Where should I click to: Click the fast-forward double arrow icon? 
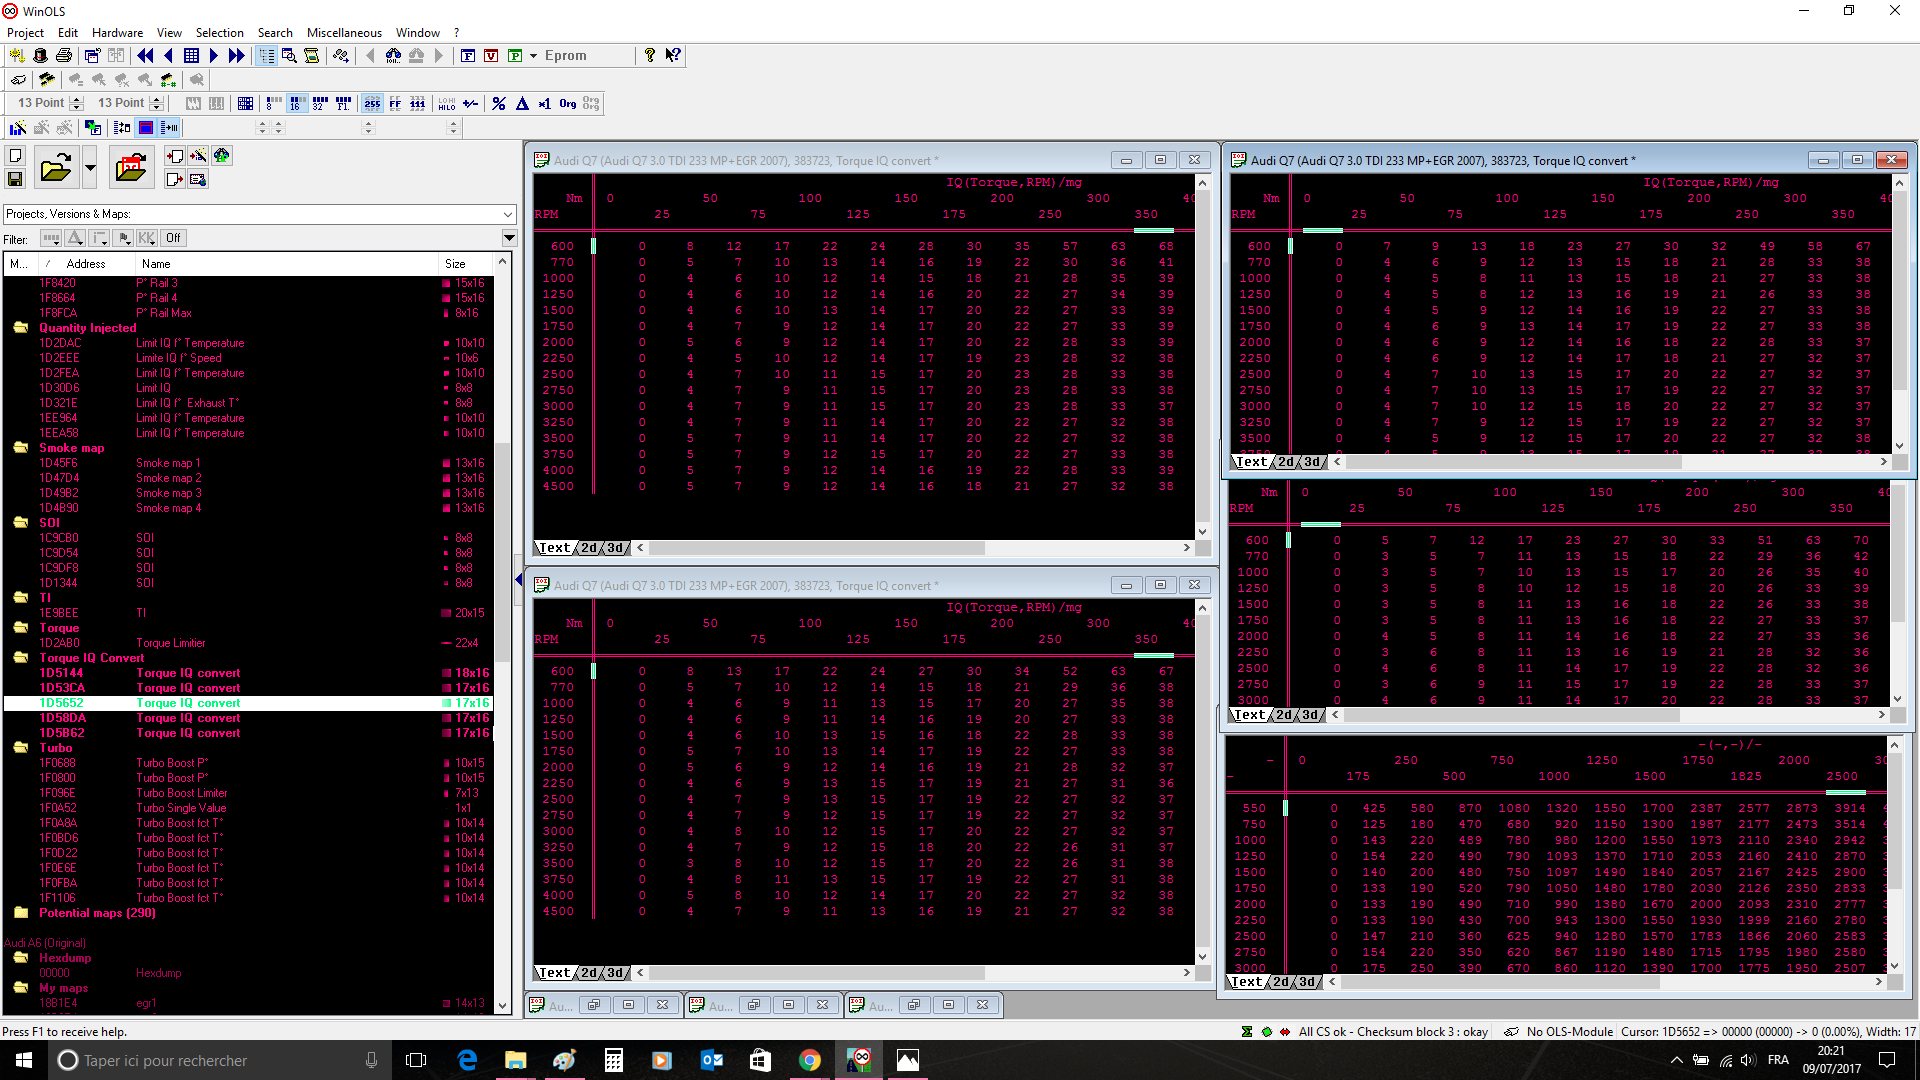tap(236, 56)
